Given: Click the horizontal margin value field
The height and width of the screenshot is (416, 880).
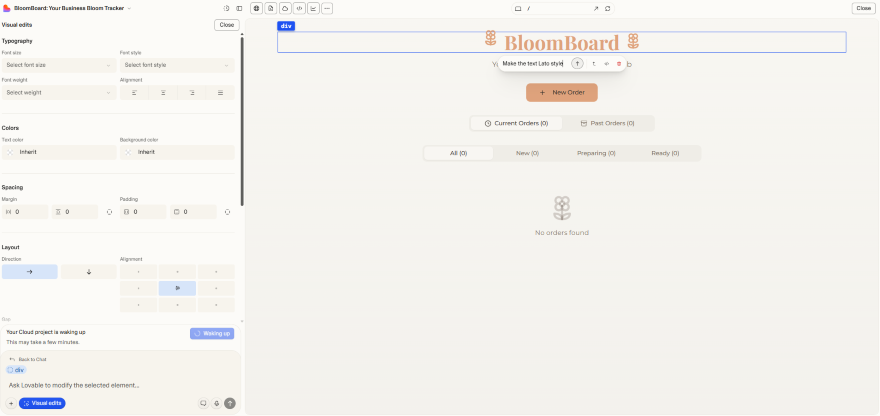Looking at the screenshot, I should (x=25, y=212).
